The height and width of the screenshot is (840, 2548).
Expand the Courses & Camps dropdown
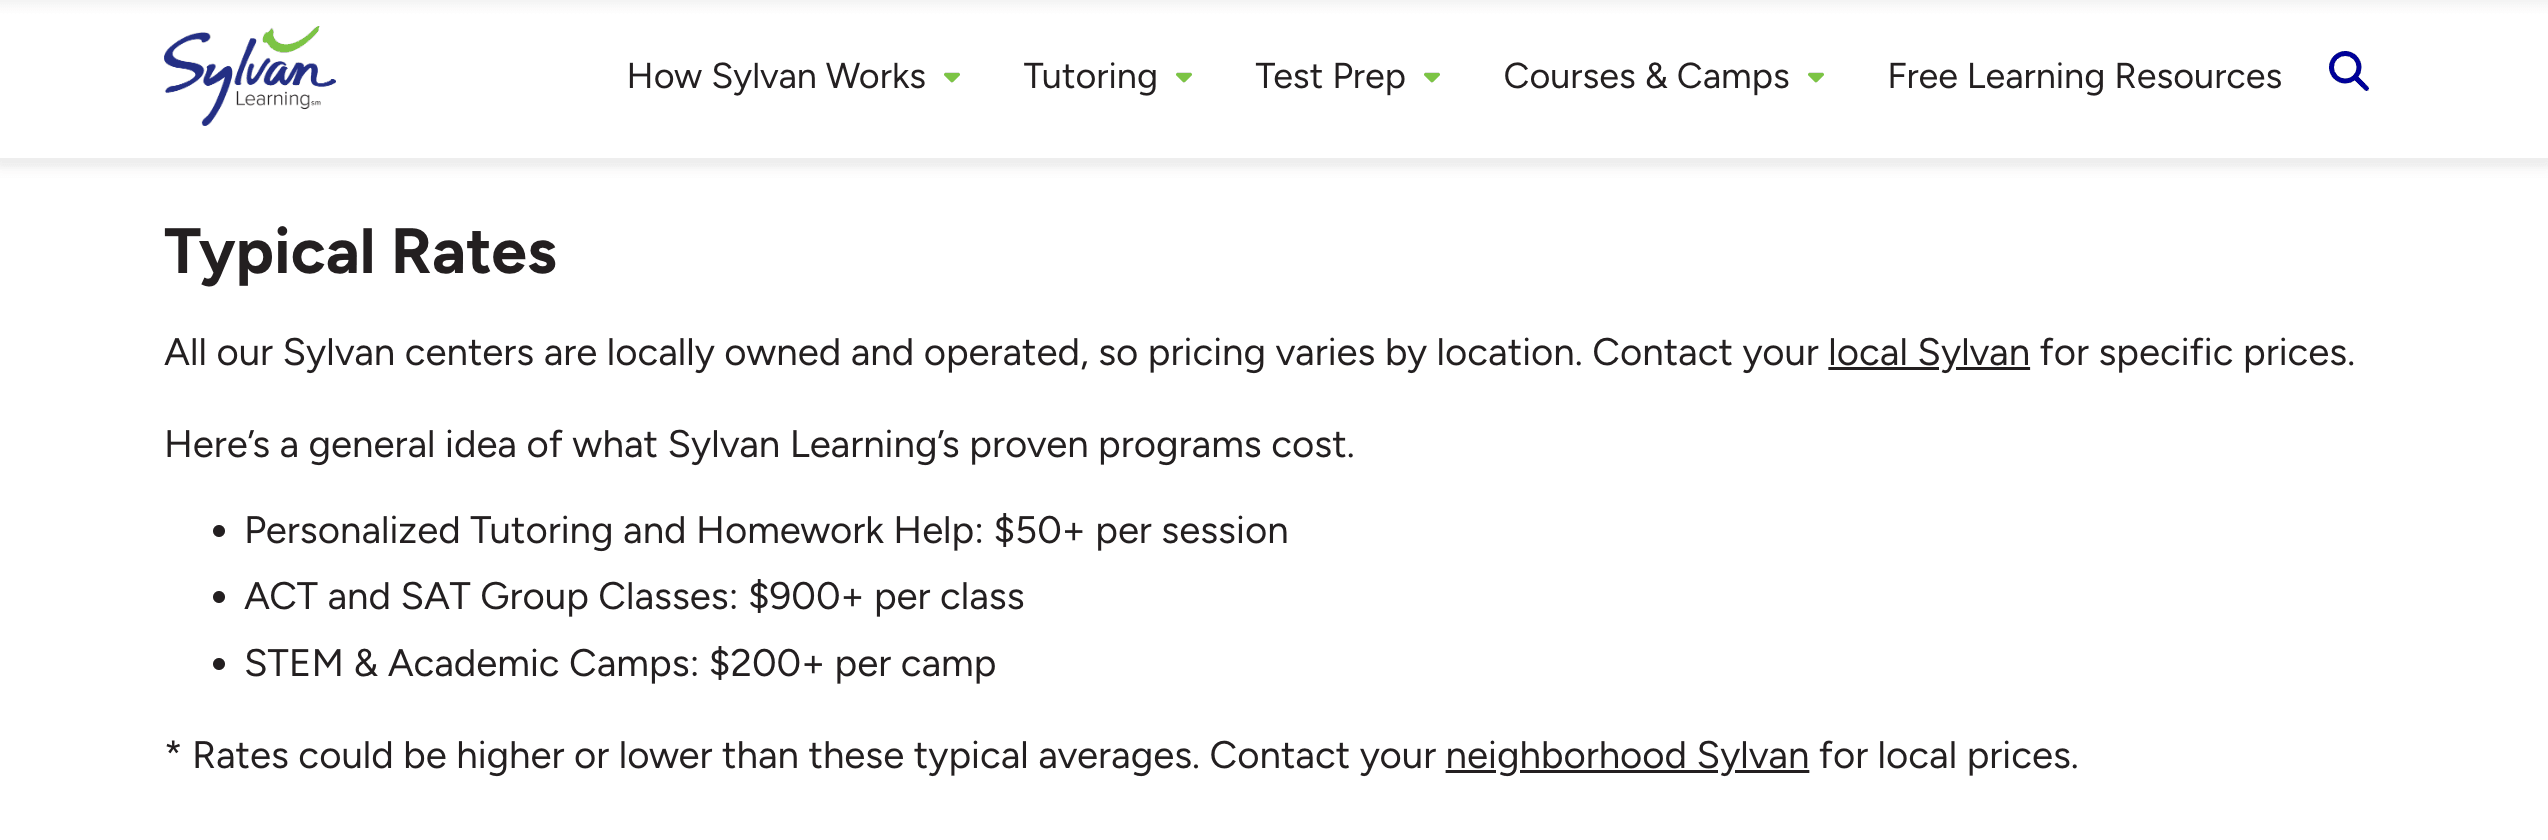1646,75
